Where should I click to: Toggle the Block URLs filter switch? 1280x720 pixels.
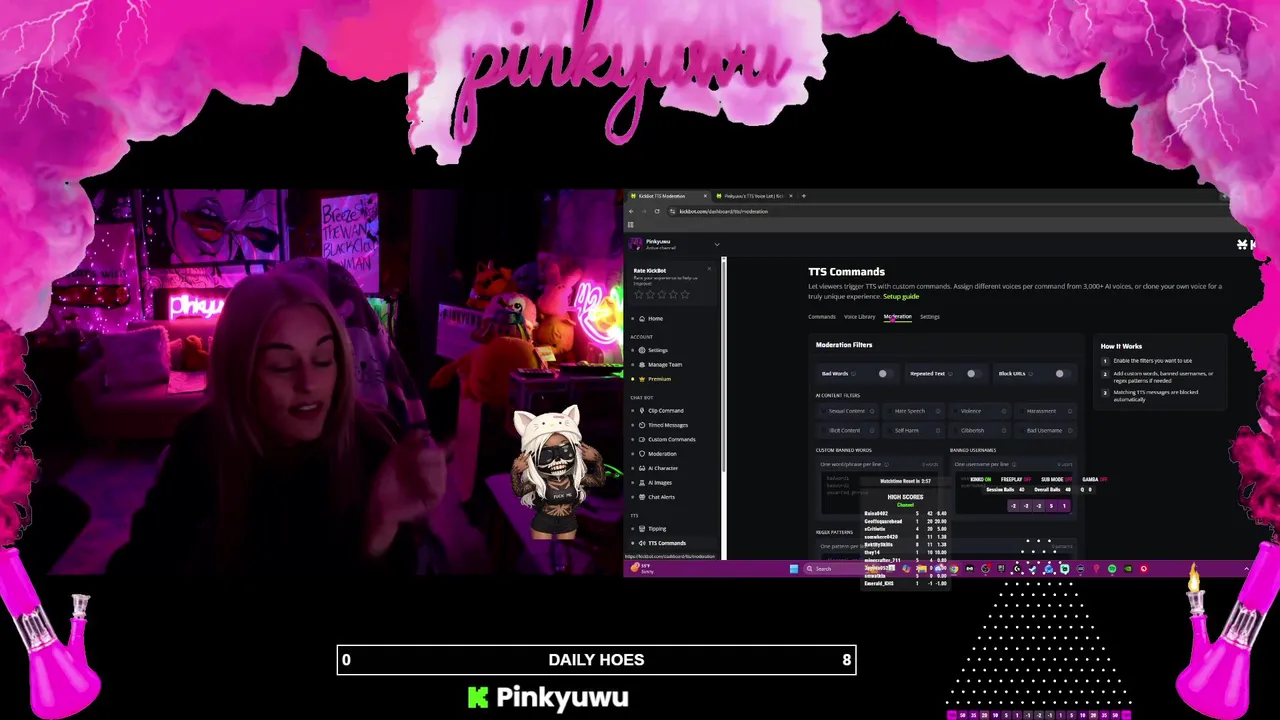point(1062,374)
